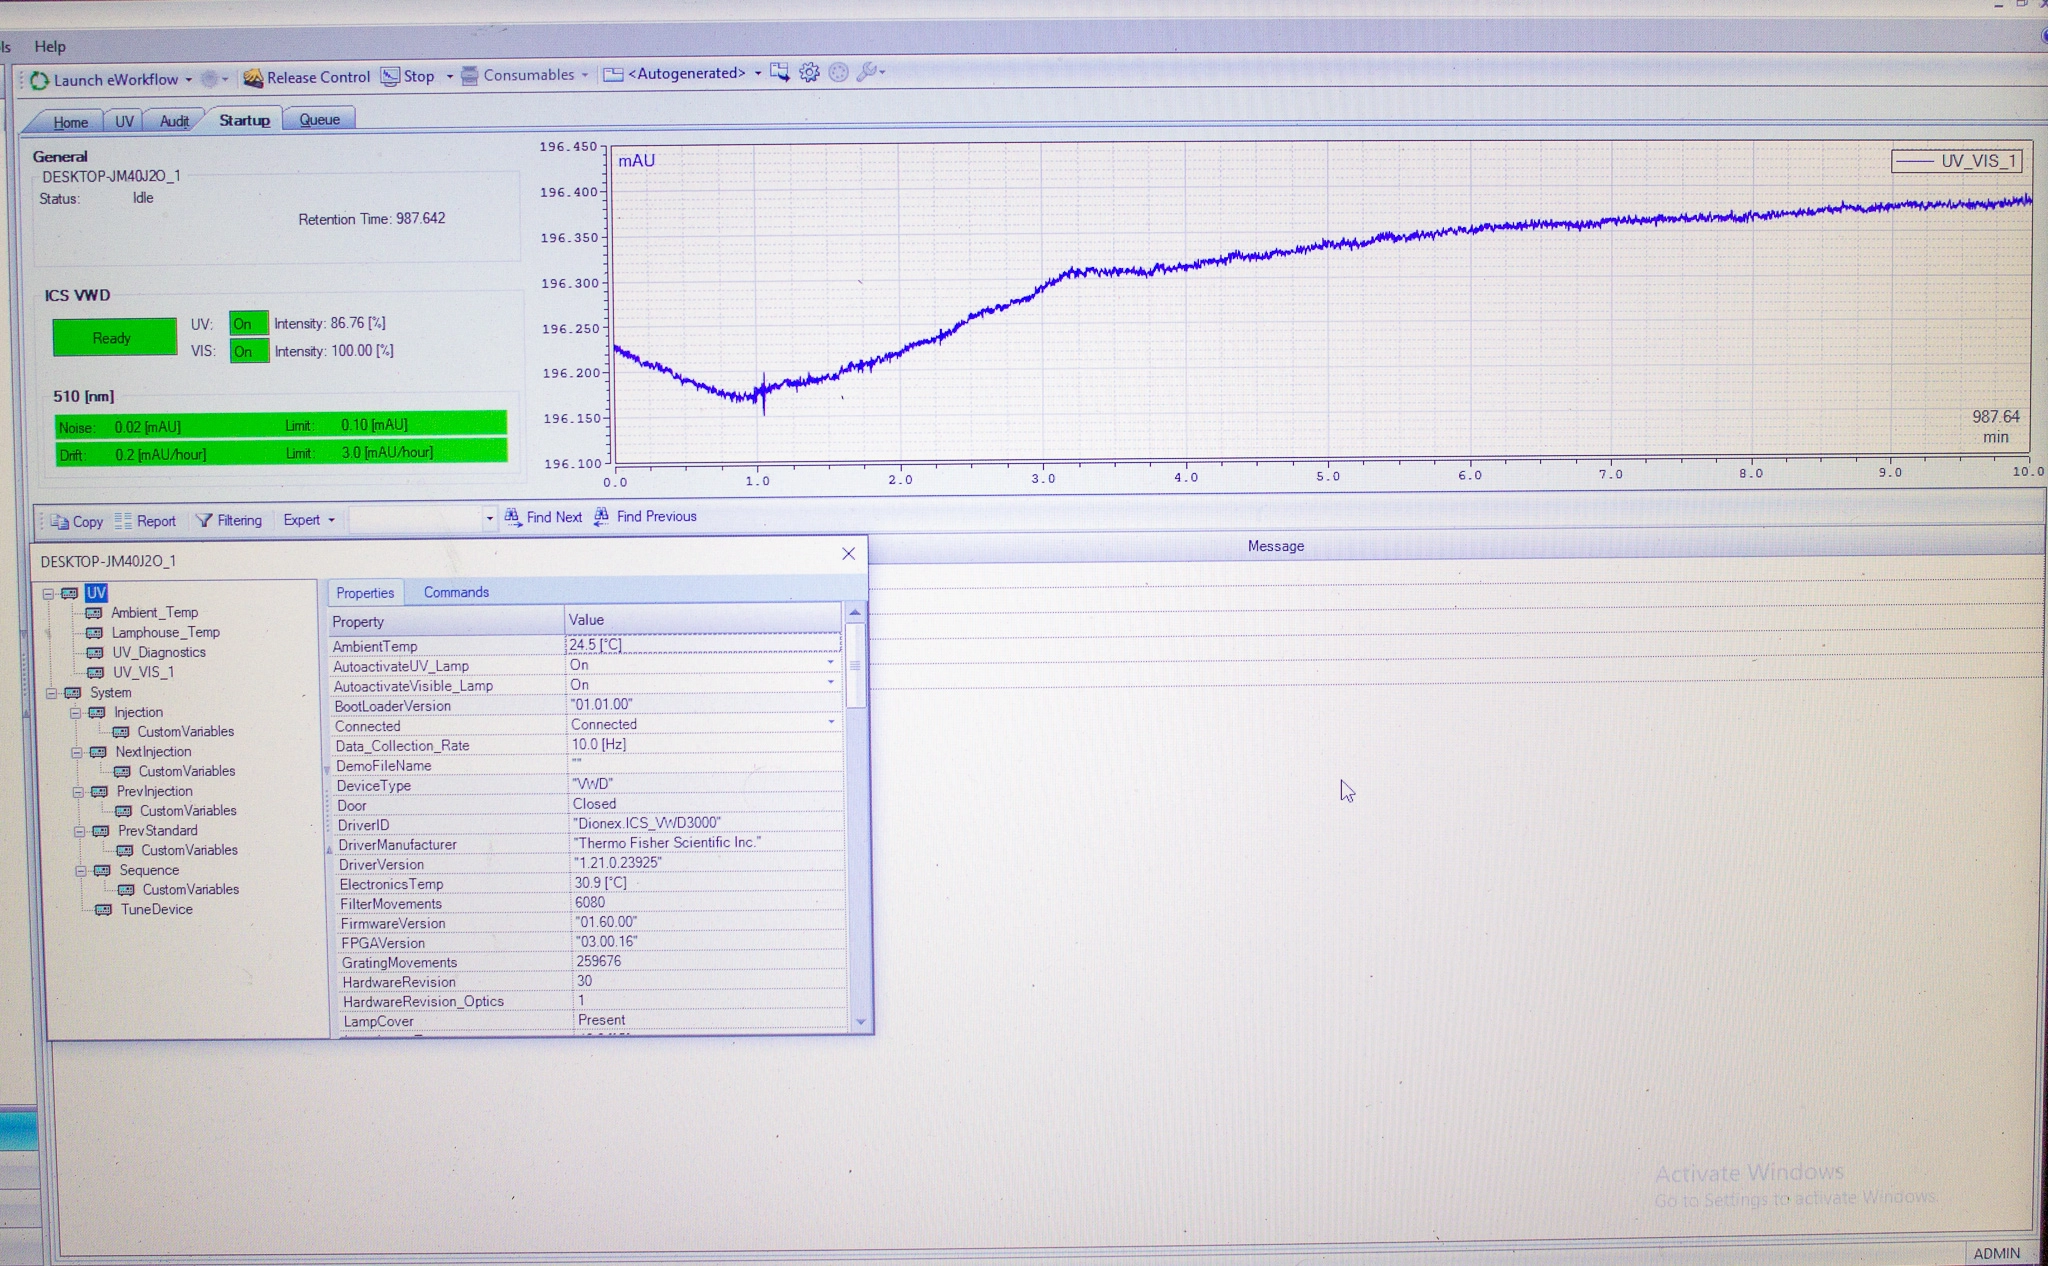
Task: Click the properties list scroll down arrow
Action: point(861,1021)
